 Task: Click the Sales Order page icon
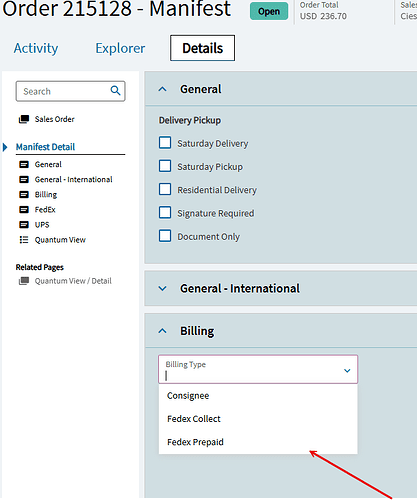[24, 119]
